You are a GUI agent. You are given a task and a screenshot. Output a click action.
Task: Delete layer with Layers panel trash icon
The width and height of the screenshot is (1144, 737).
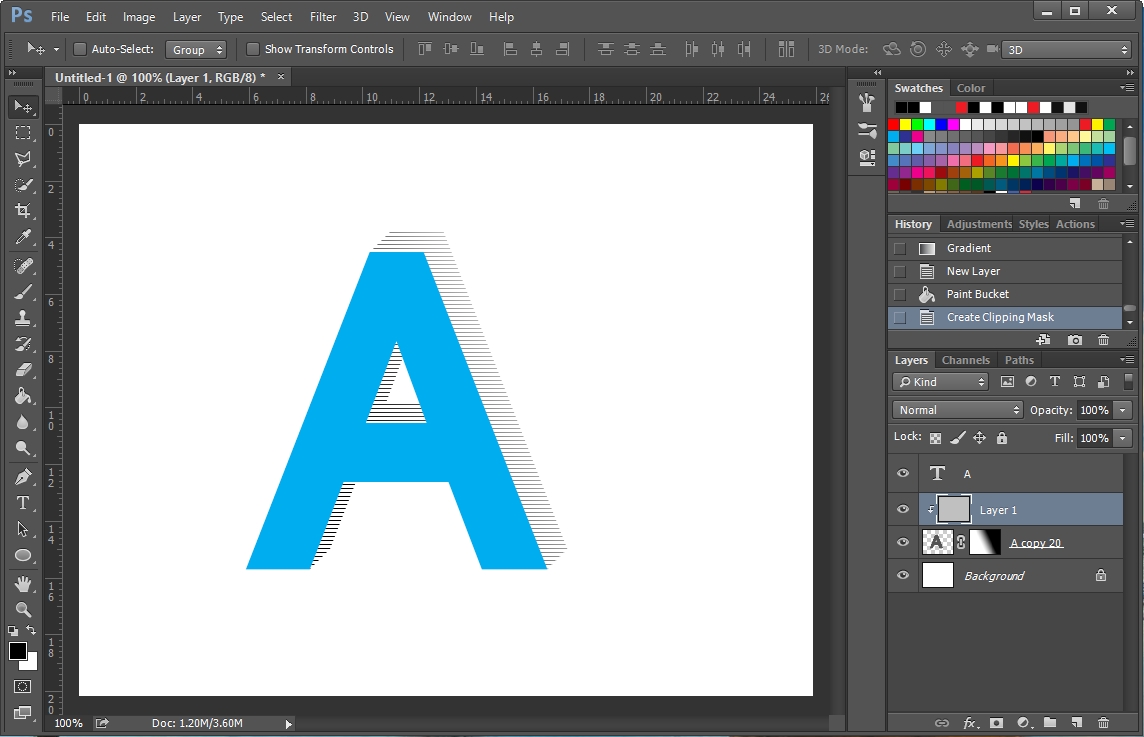tap(1103, 723)
